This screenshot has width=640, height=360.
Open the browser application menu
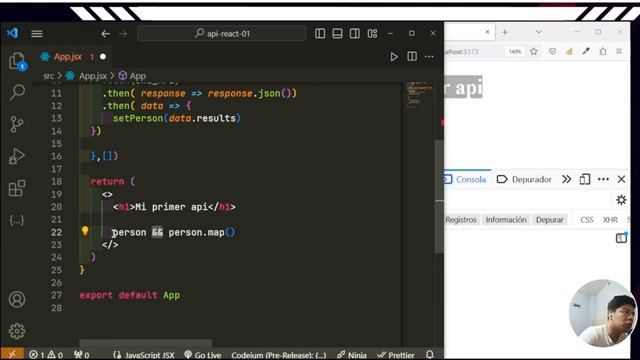click(619, 51)
